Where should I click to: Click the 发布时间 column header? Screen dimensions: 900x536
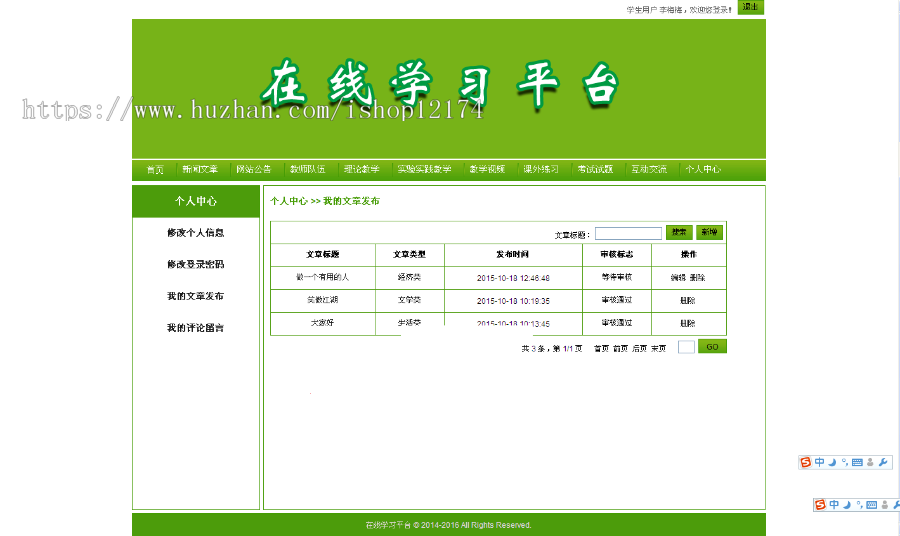click(513, 254)
